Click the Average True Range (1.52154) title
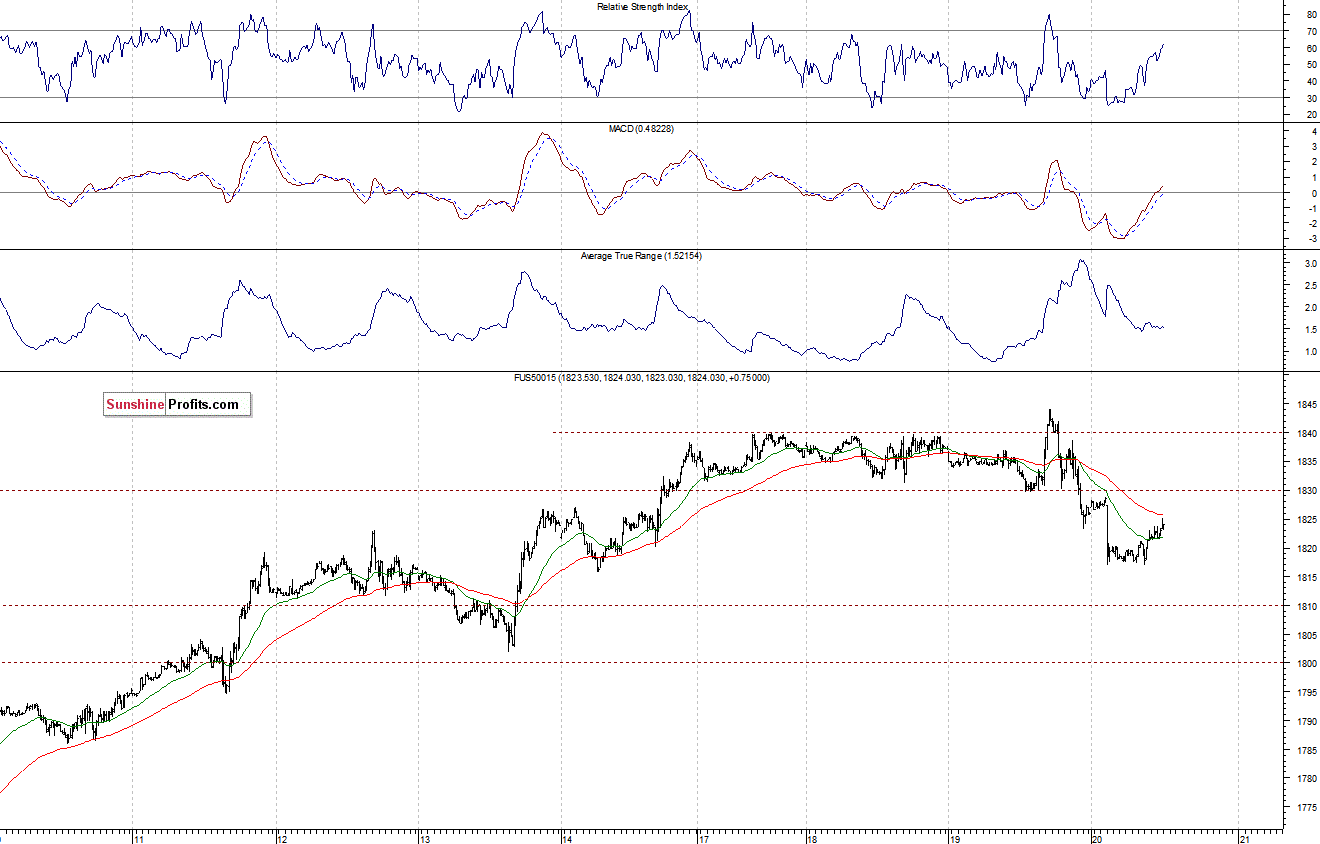This screenshot has height=844, width=1320. coord(643,256)
